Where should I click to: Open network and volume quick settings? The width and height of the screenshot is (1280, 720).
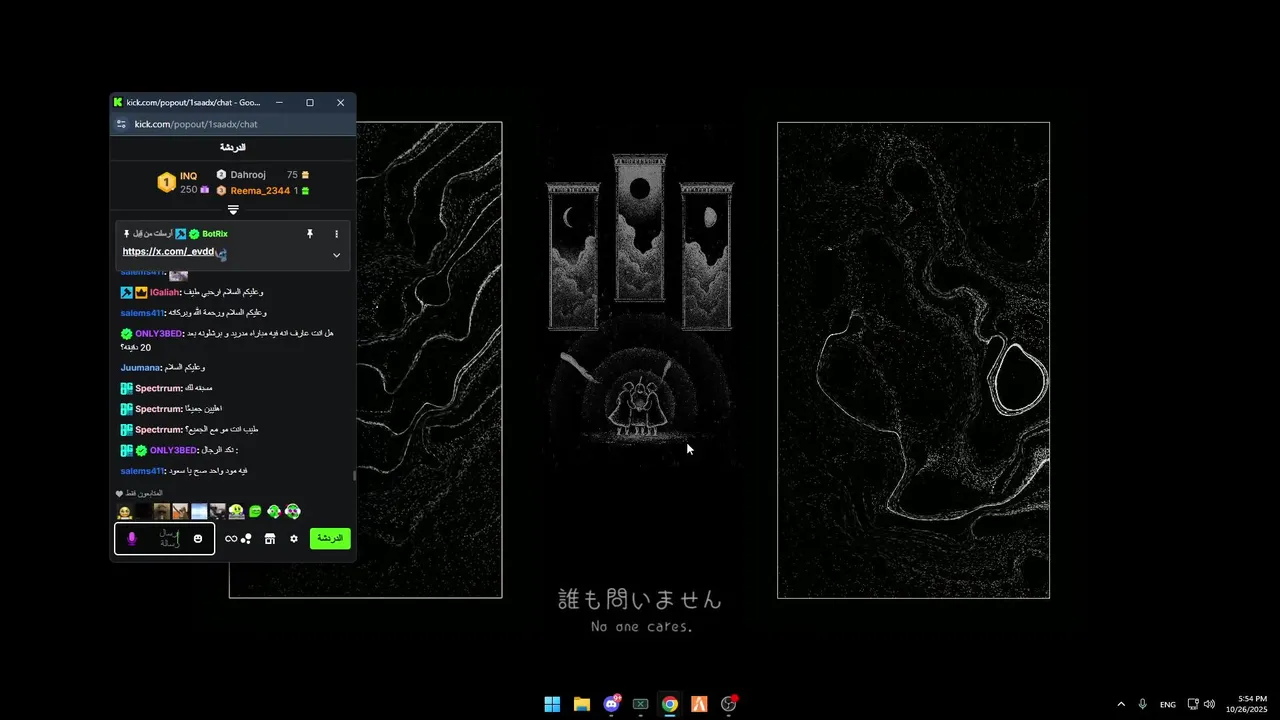1201,704
